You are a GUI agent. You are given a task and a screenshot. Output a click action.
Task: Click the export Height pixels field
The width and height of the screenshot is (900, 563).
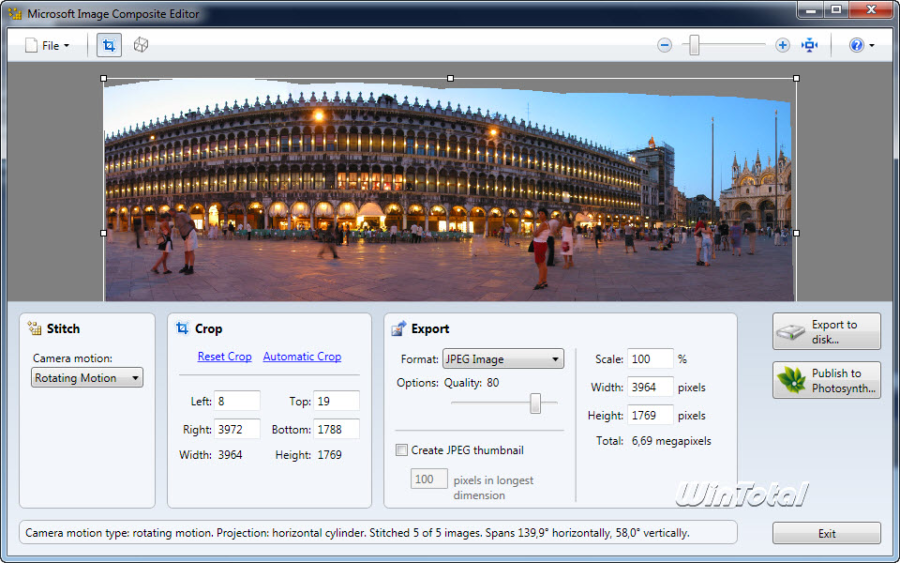pos(650,415)
